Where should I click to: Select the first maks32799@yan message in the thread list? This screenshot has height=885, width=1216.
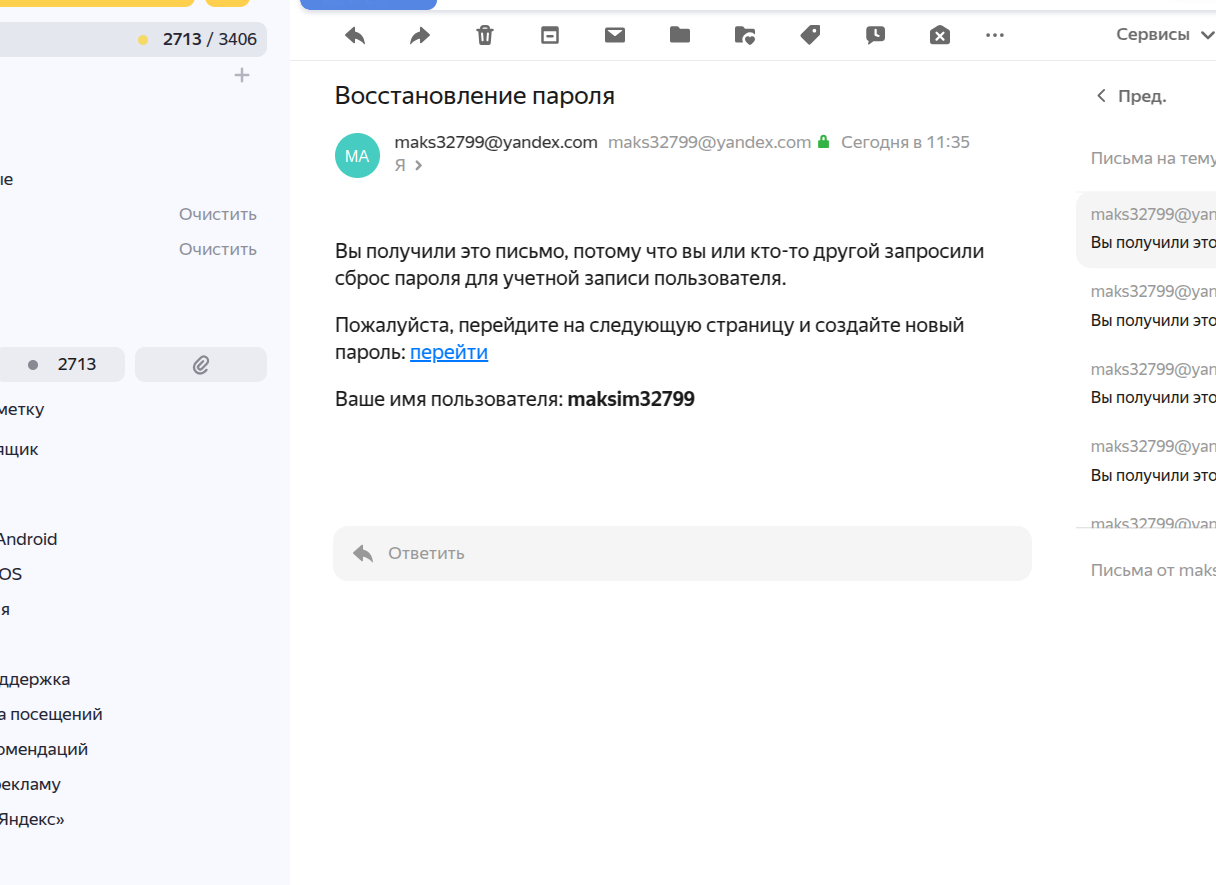1152,228
